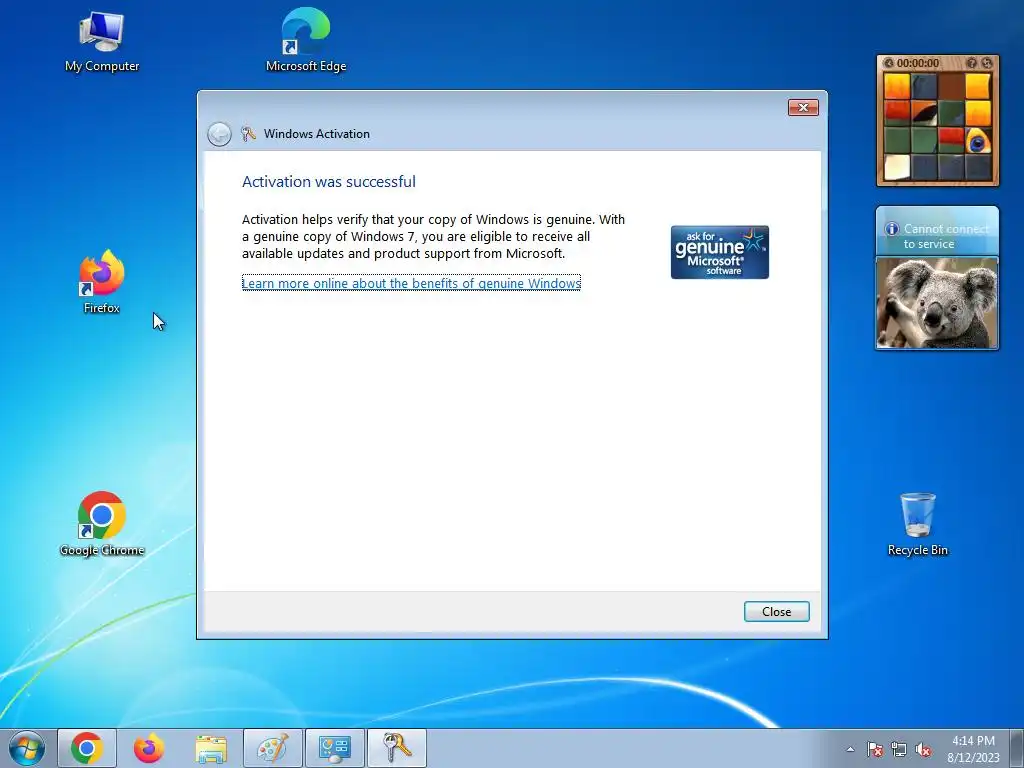1024x768 pixels.
Task: Open the Microsoft Edge desktop shortcut
Action: (306, 39)
